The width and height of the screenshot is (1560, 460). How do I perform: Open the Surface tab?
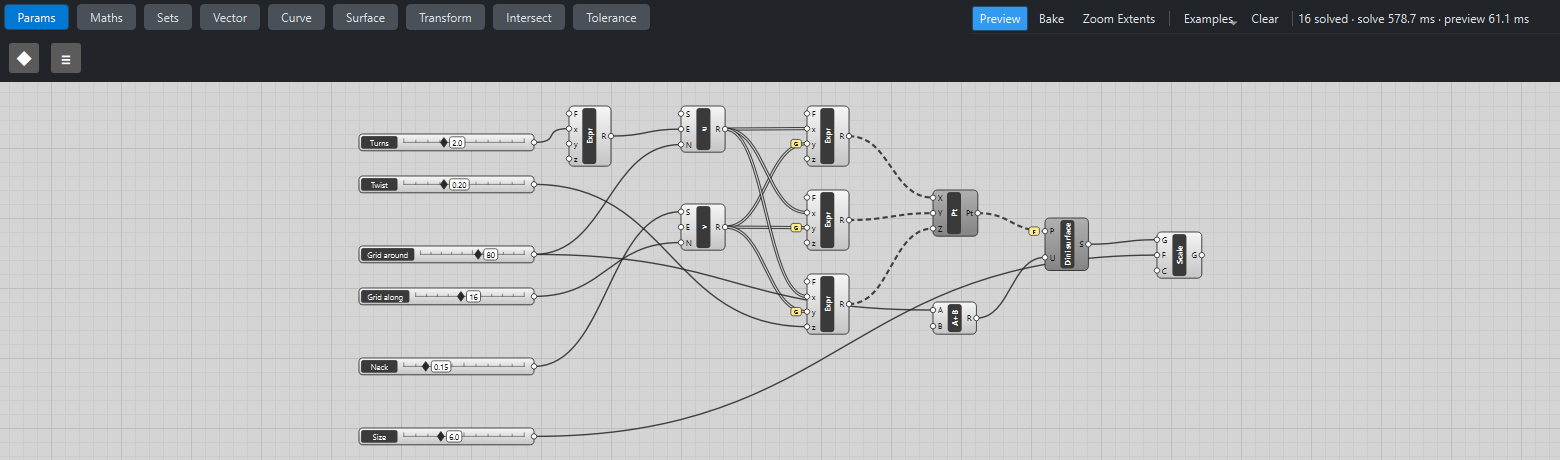pyautogui.click(x=365, y=17)
